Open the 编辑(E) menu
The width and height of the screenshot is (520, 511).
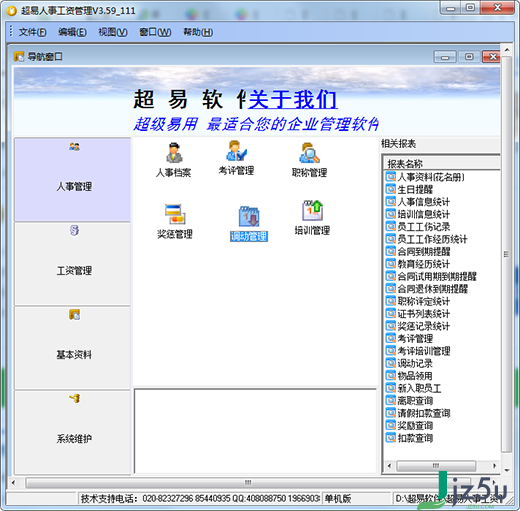(x=72, y=32)
